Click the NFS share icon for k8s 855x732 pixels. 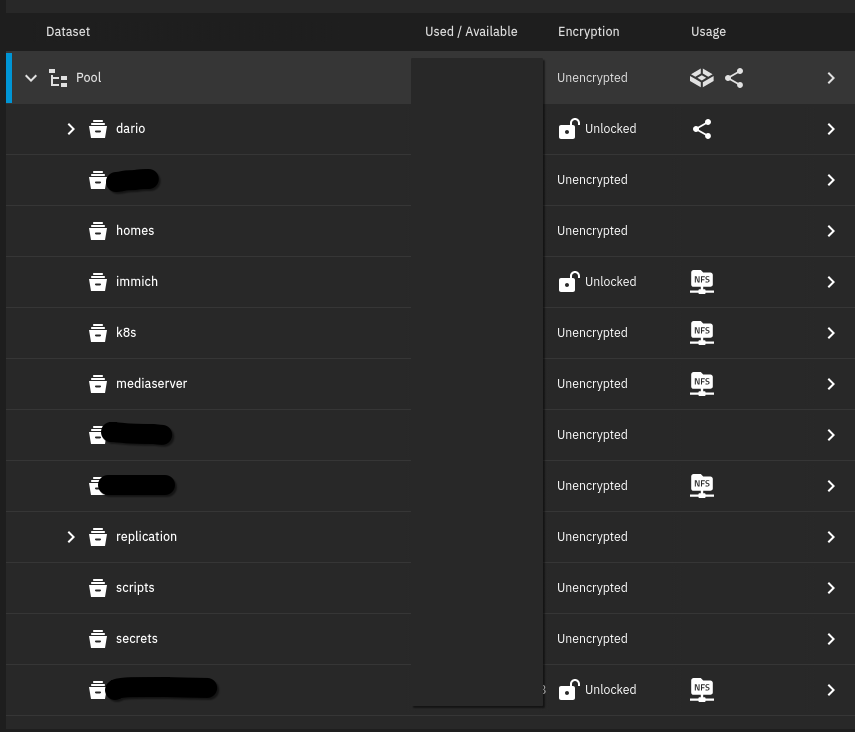[702, 333]
